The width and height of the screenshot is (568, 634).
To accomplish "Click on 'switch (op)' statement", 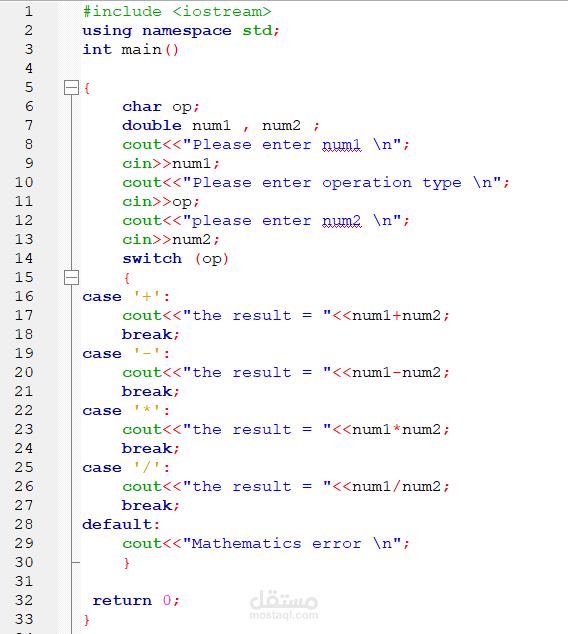I will [176, 259].
